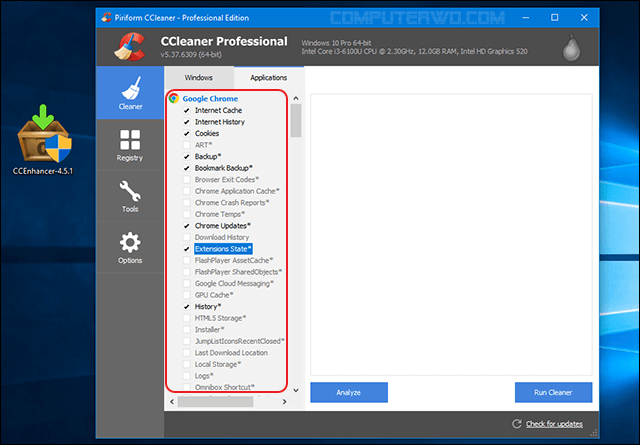
Task: Enable FlashPlayer SharedObjects* checkbox
Action: pos(187,272)
